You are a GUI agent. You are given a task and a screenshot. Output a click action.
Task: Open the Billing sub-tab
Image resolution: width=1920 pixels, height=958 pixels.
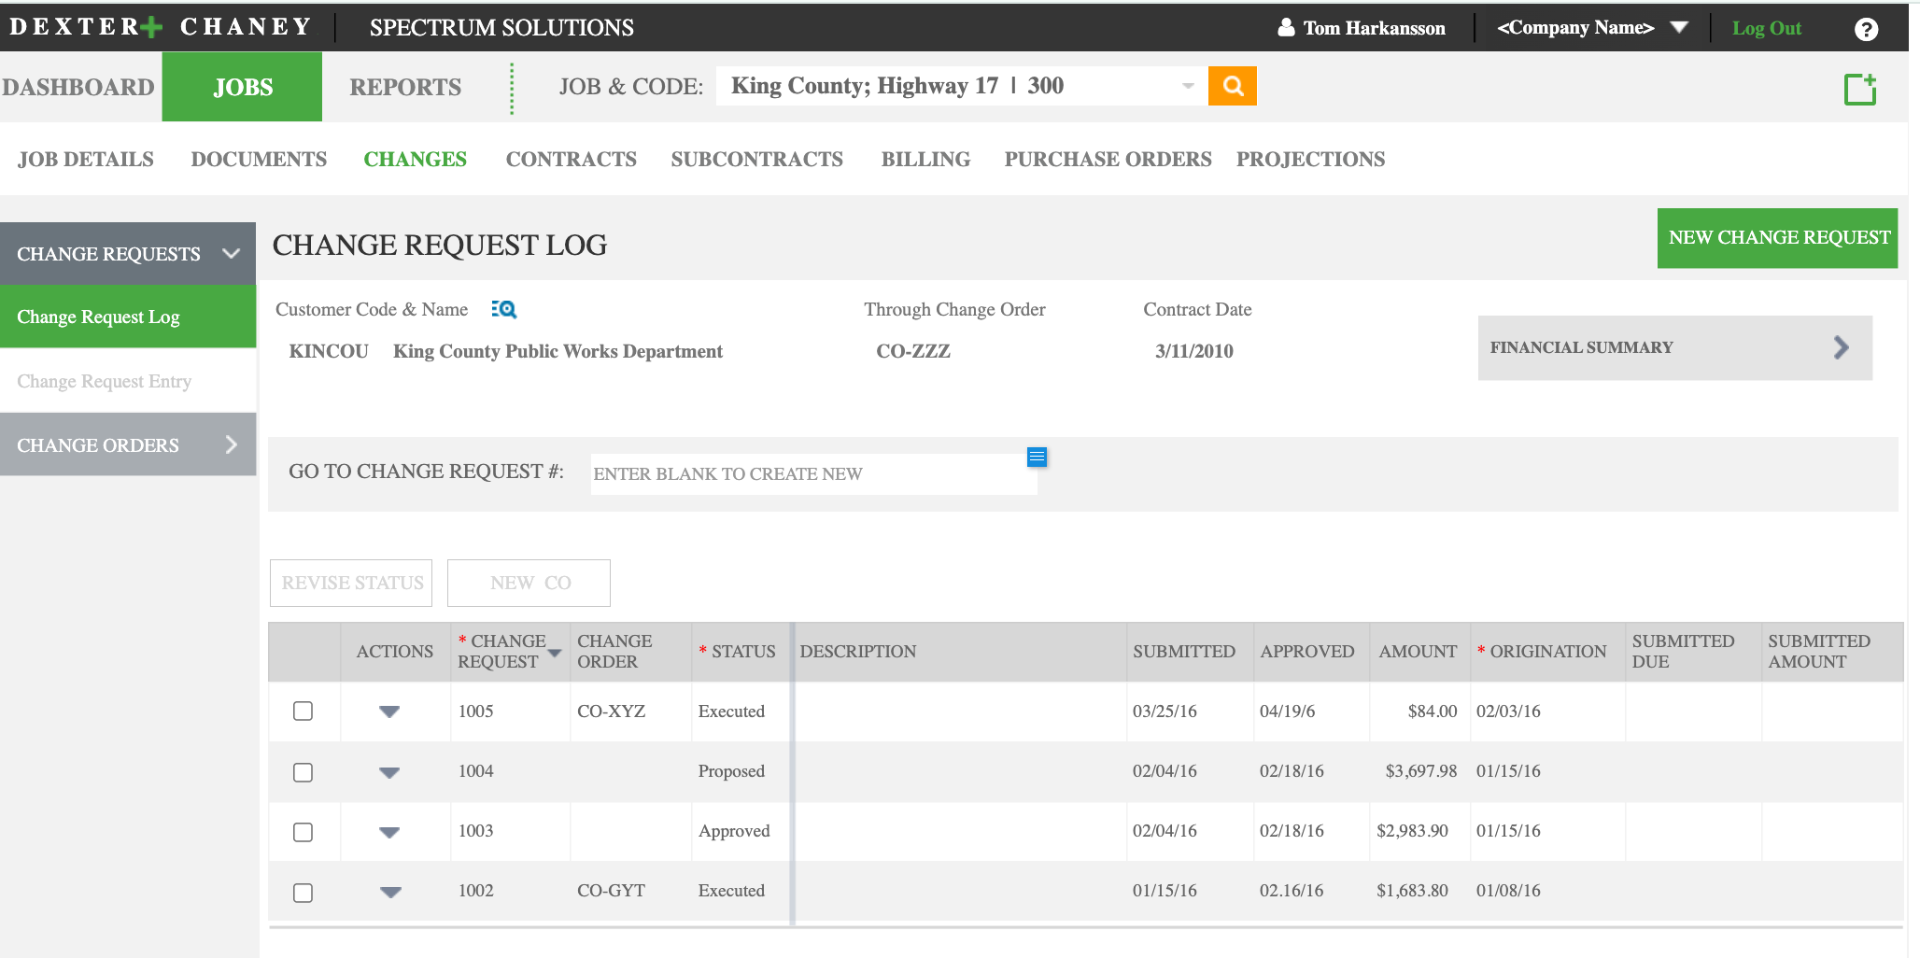pyautogui.click(x=926, y=159)
